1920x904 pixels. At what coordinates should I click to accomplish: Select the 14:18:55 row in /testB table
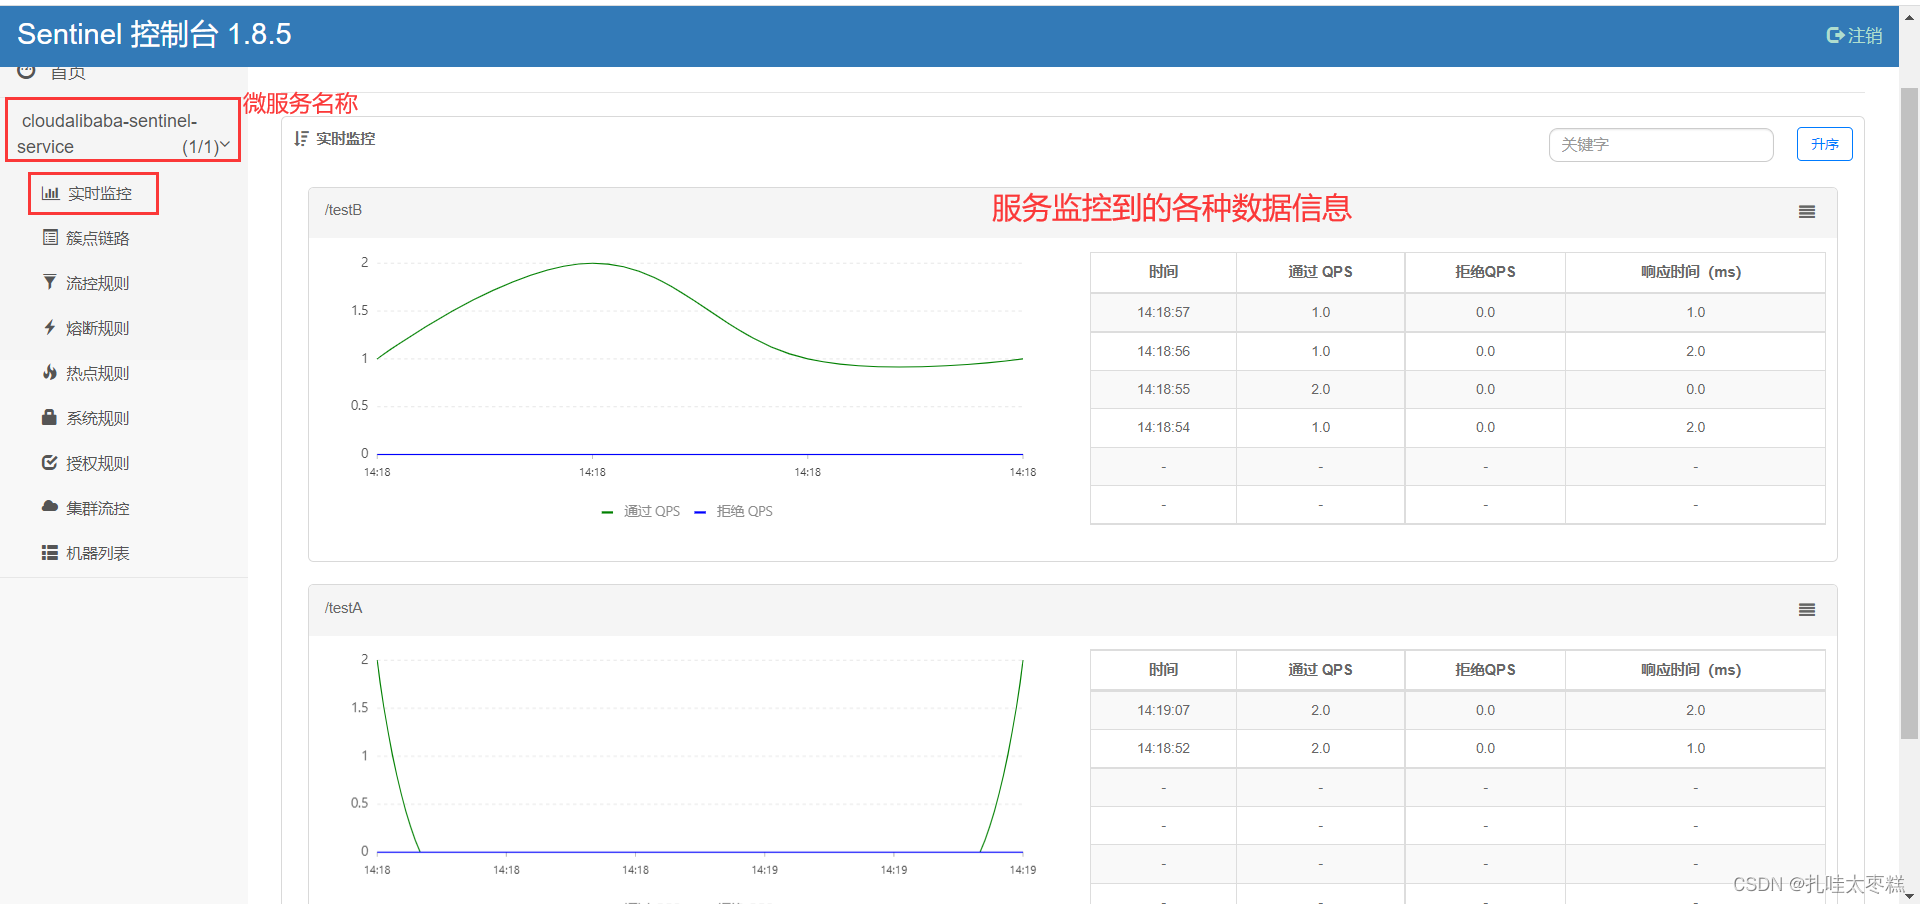[x=1458, y=389]
